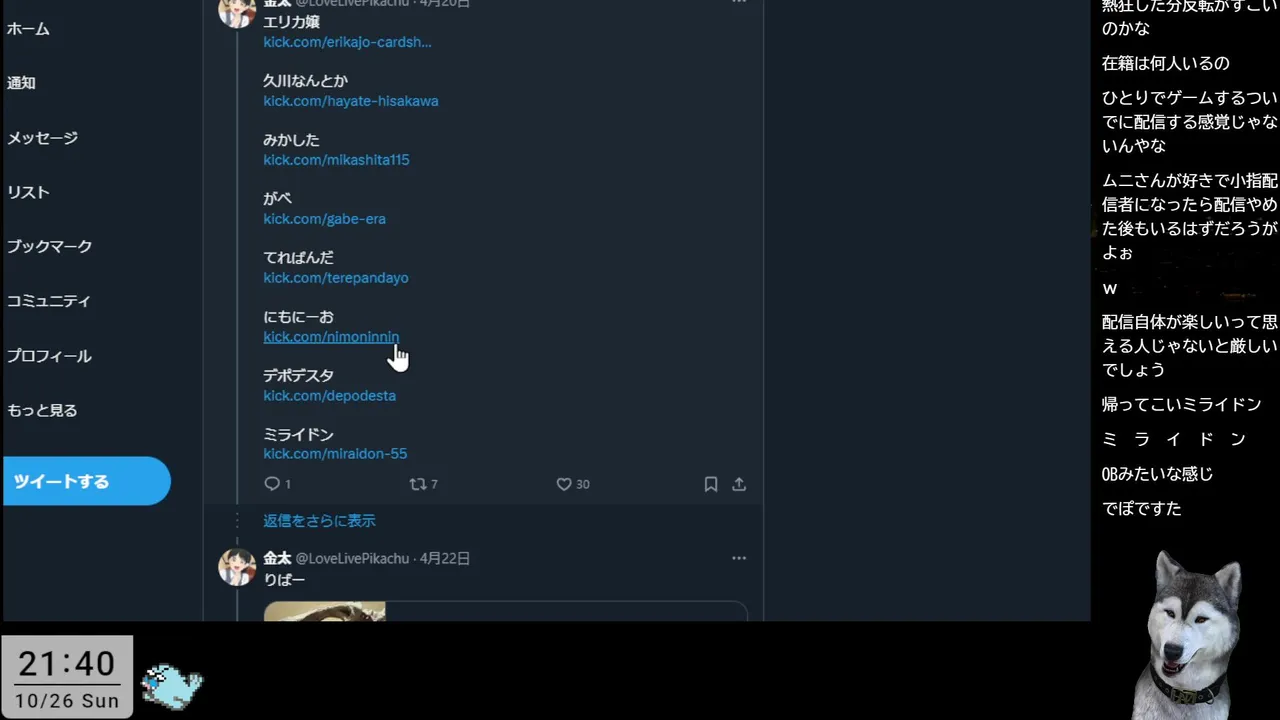Bookmark the tweet with the bookmark icon
Screen dimensions: 1280x720
pyautogui.click(x=711, y=484)
